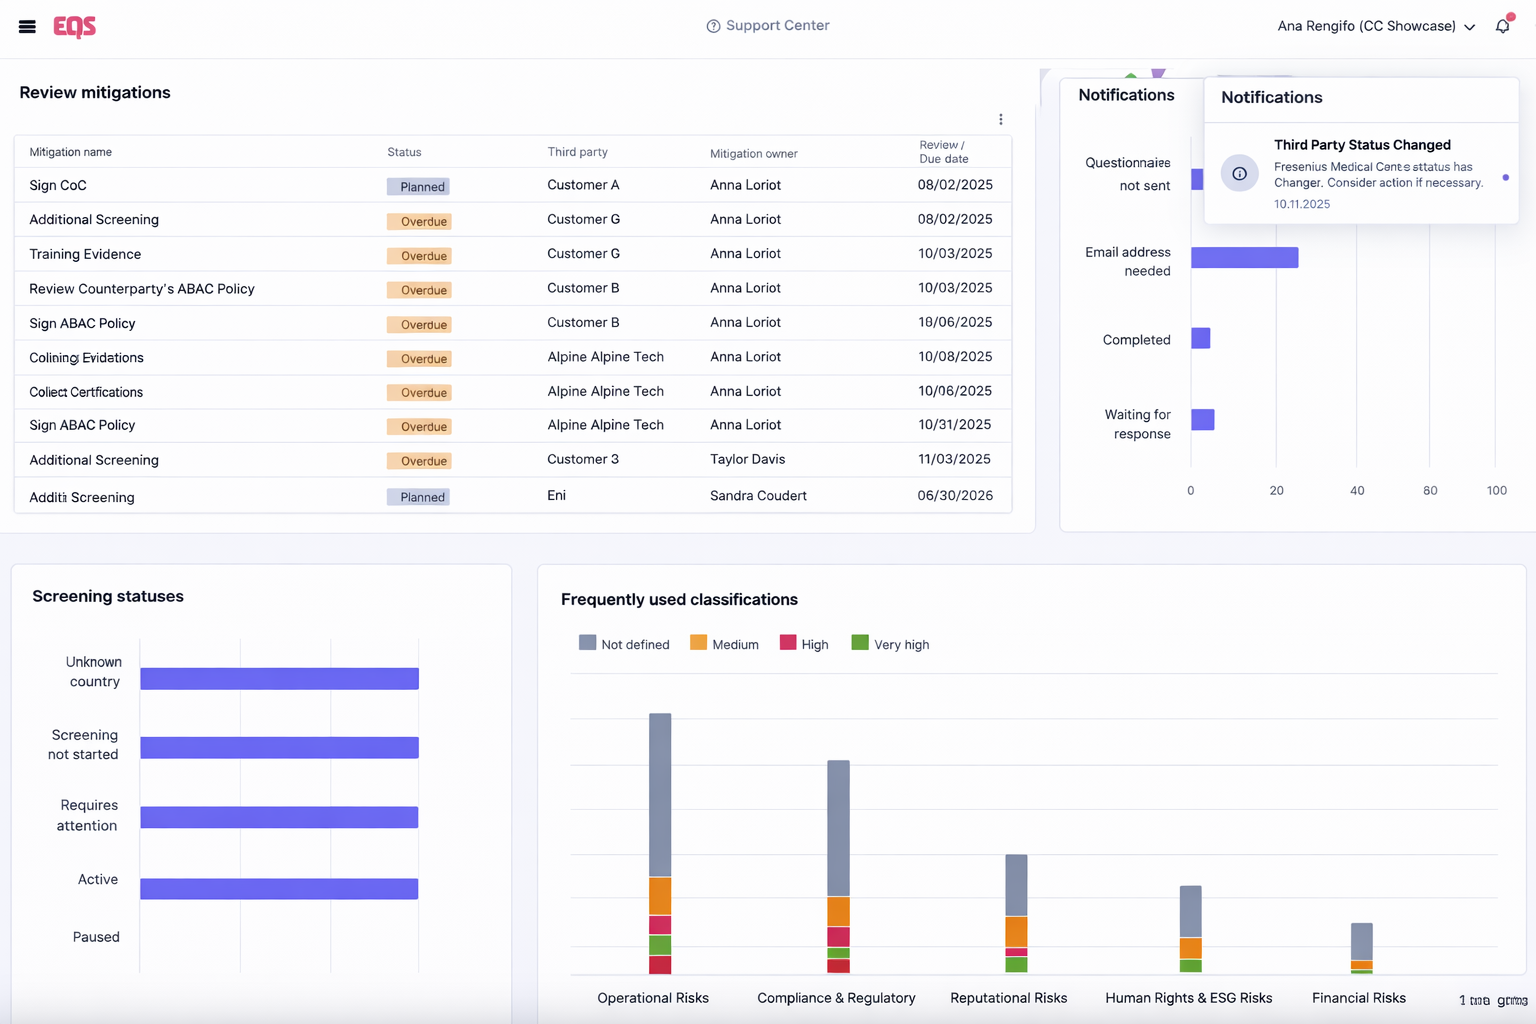Open the Third Party Status Changed notification
This screenshot has height=1024, width=1536.
[x=1361, y=145]
